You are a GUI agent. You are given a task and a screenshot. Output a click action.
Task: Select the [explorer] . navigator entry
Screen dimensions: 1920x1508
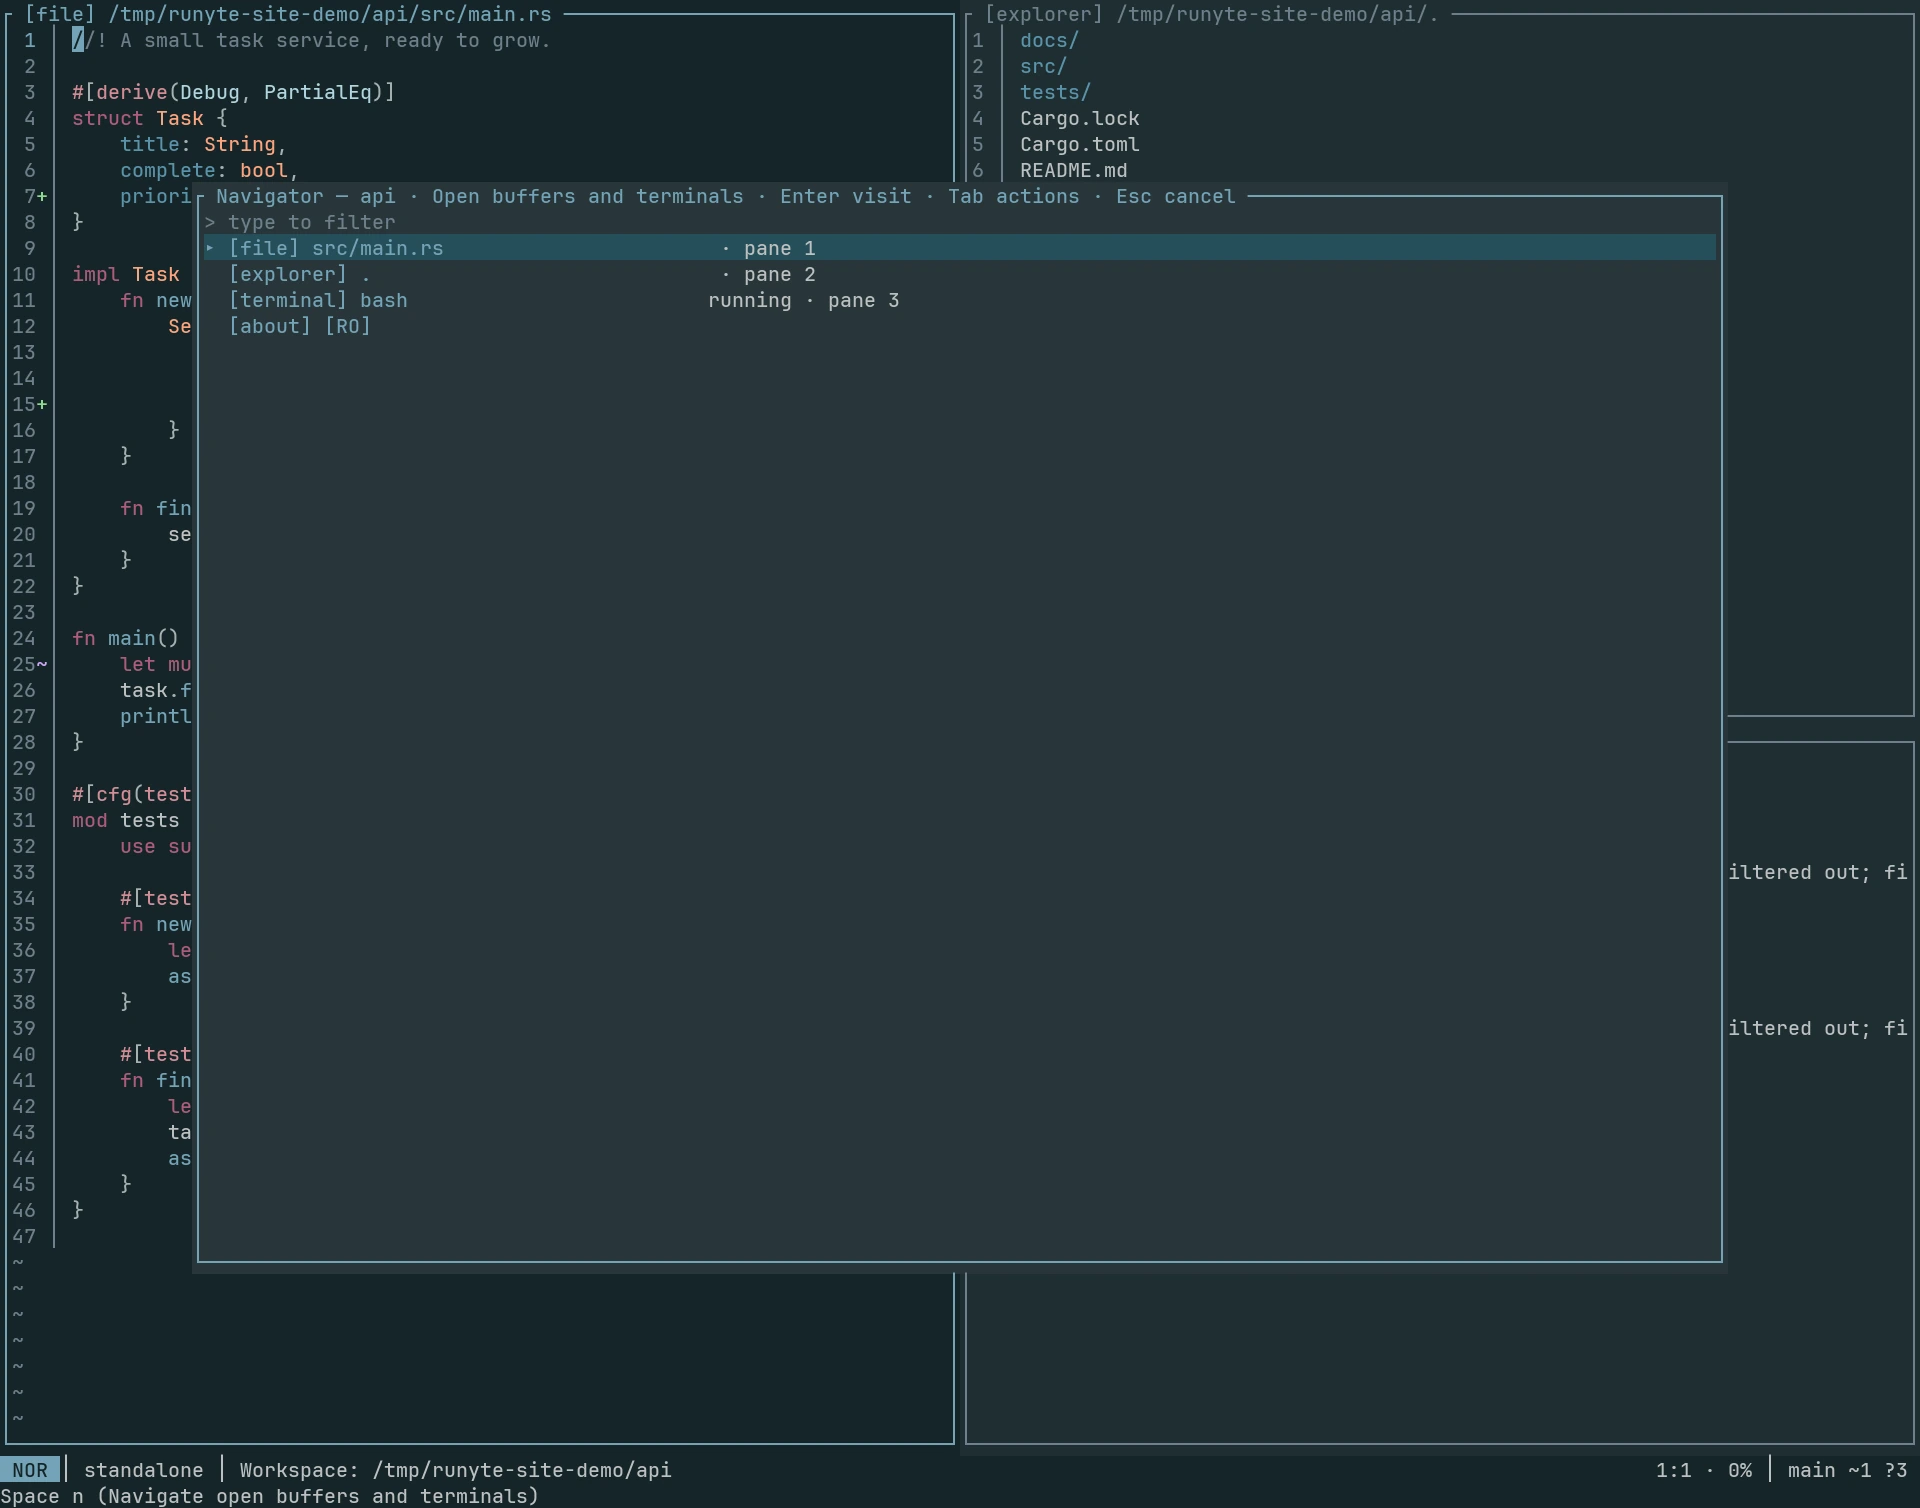point(960,274)
